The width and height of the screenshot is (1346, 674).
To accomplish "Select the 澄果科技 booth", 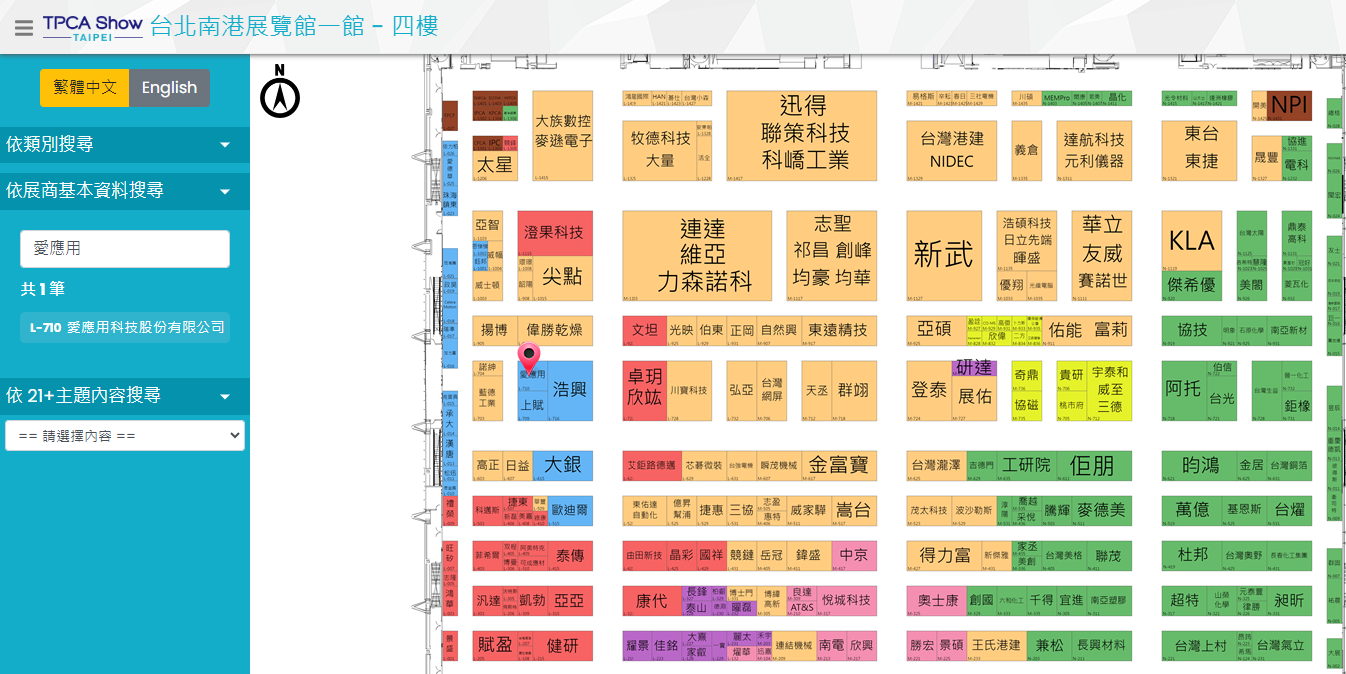I will [555, 232].
